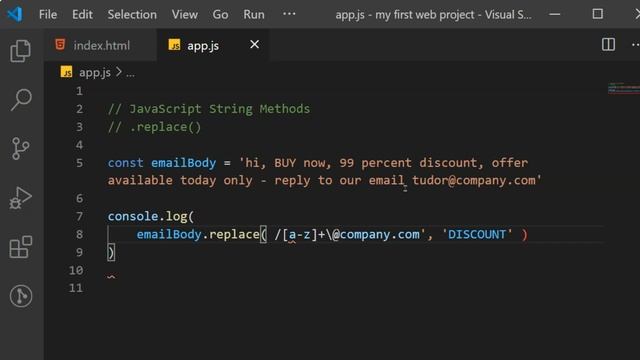Click line number 5 in gutter

(x=79, y=163)
